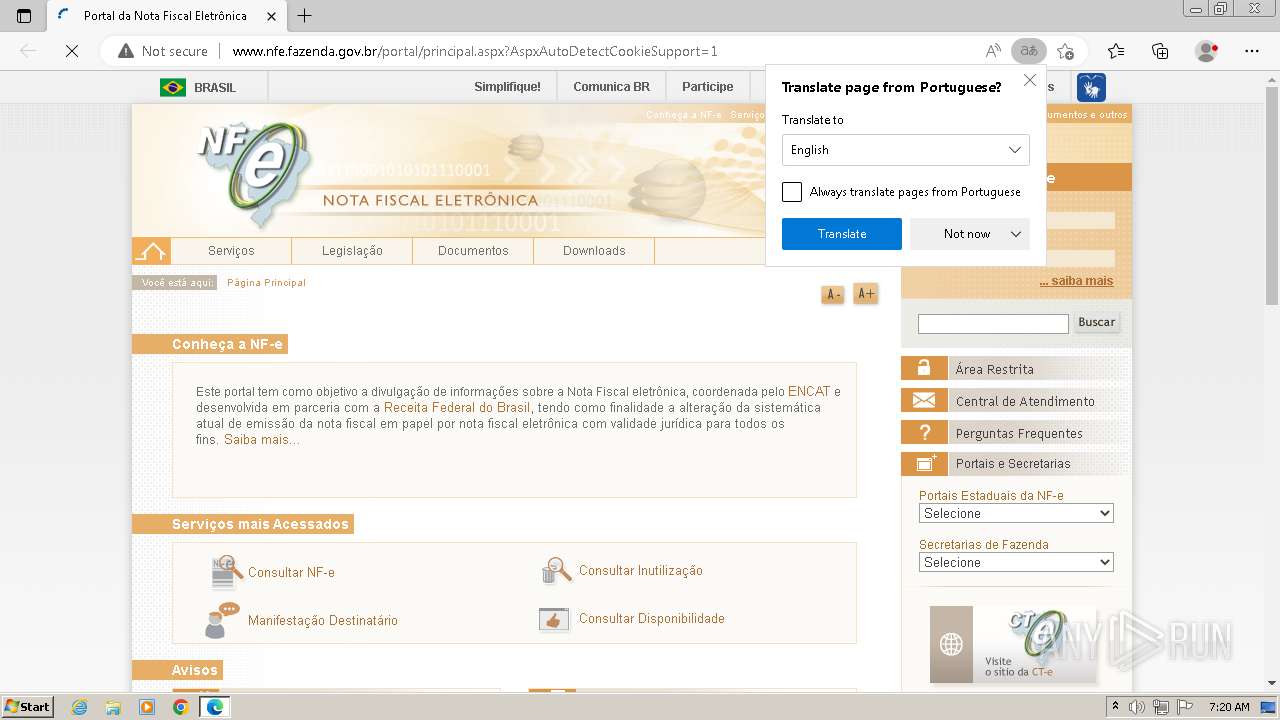The image size is (1280, 720).
Task: Open the Downloads menu
Action: point(594,251)
